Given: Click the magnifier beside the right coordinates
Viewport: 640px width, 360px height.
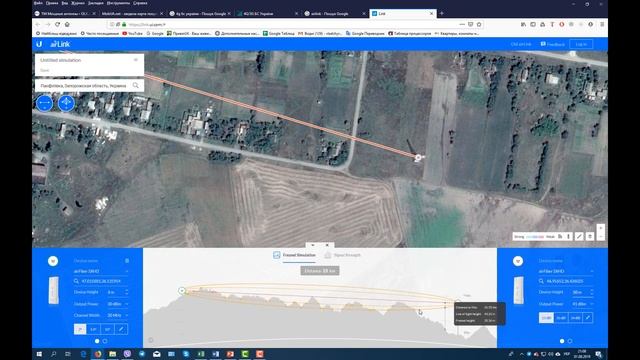Looking at the screenshot, I should coord(541,281).
